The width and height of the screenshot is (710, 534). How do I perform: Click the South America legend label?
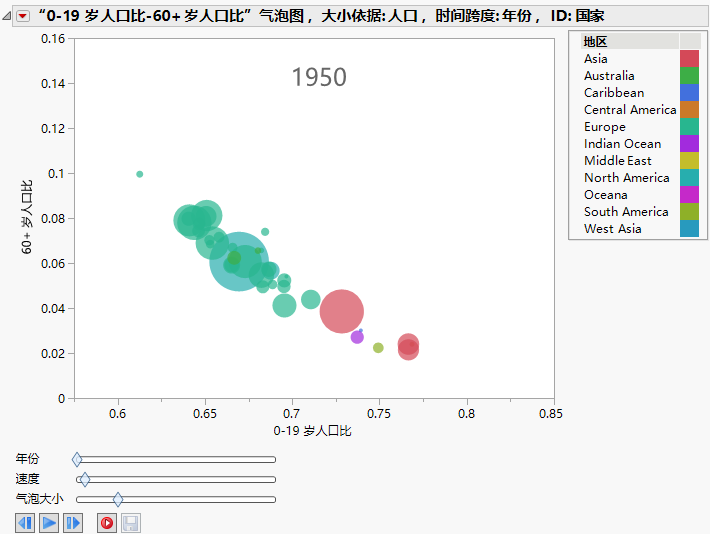pyautogui.click(x=626, y=212)
